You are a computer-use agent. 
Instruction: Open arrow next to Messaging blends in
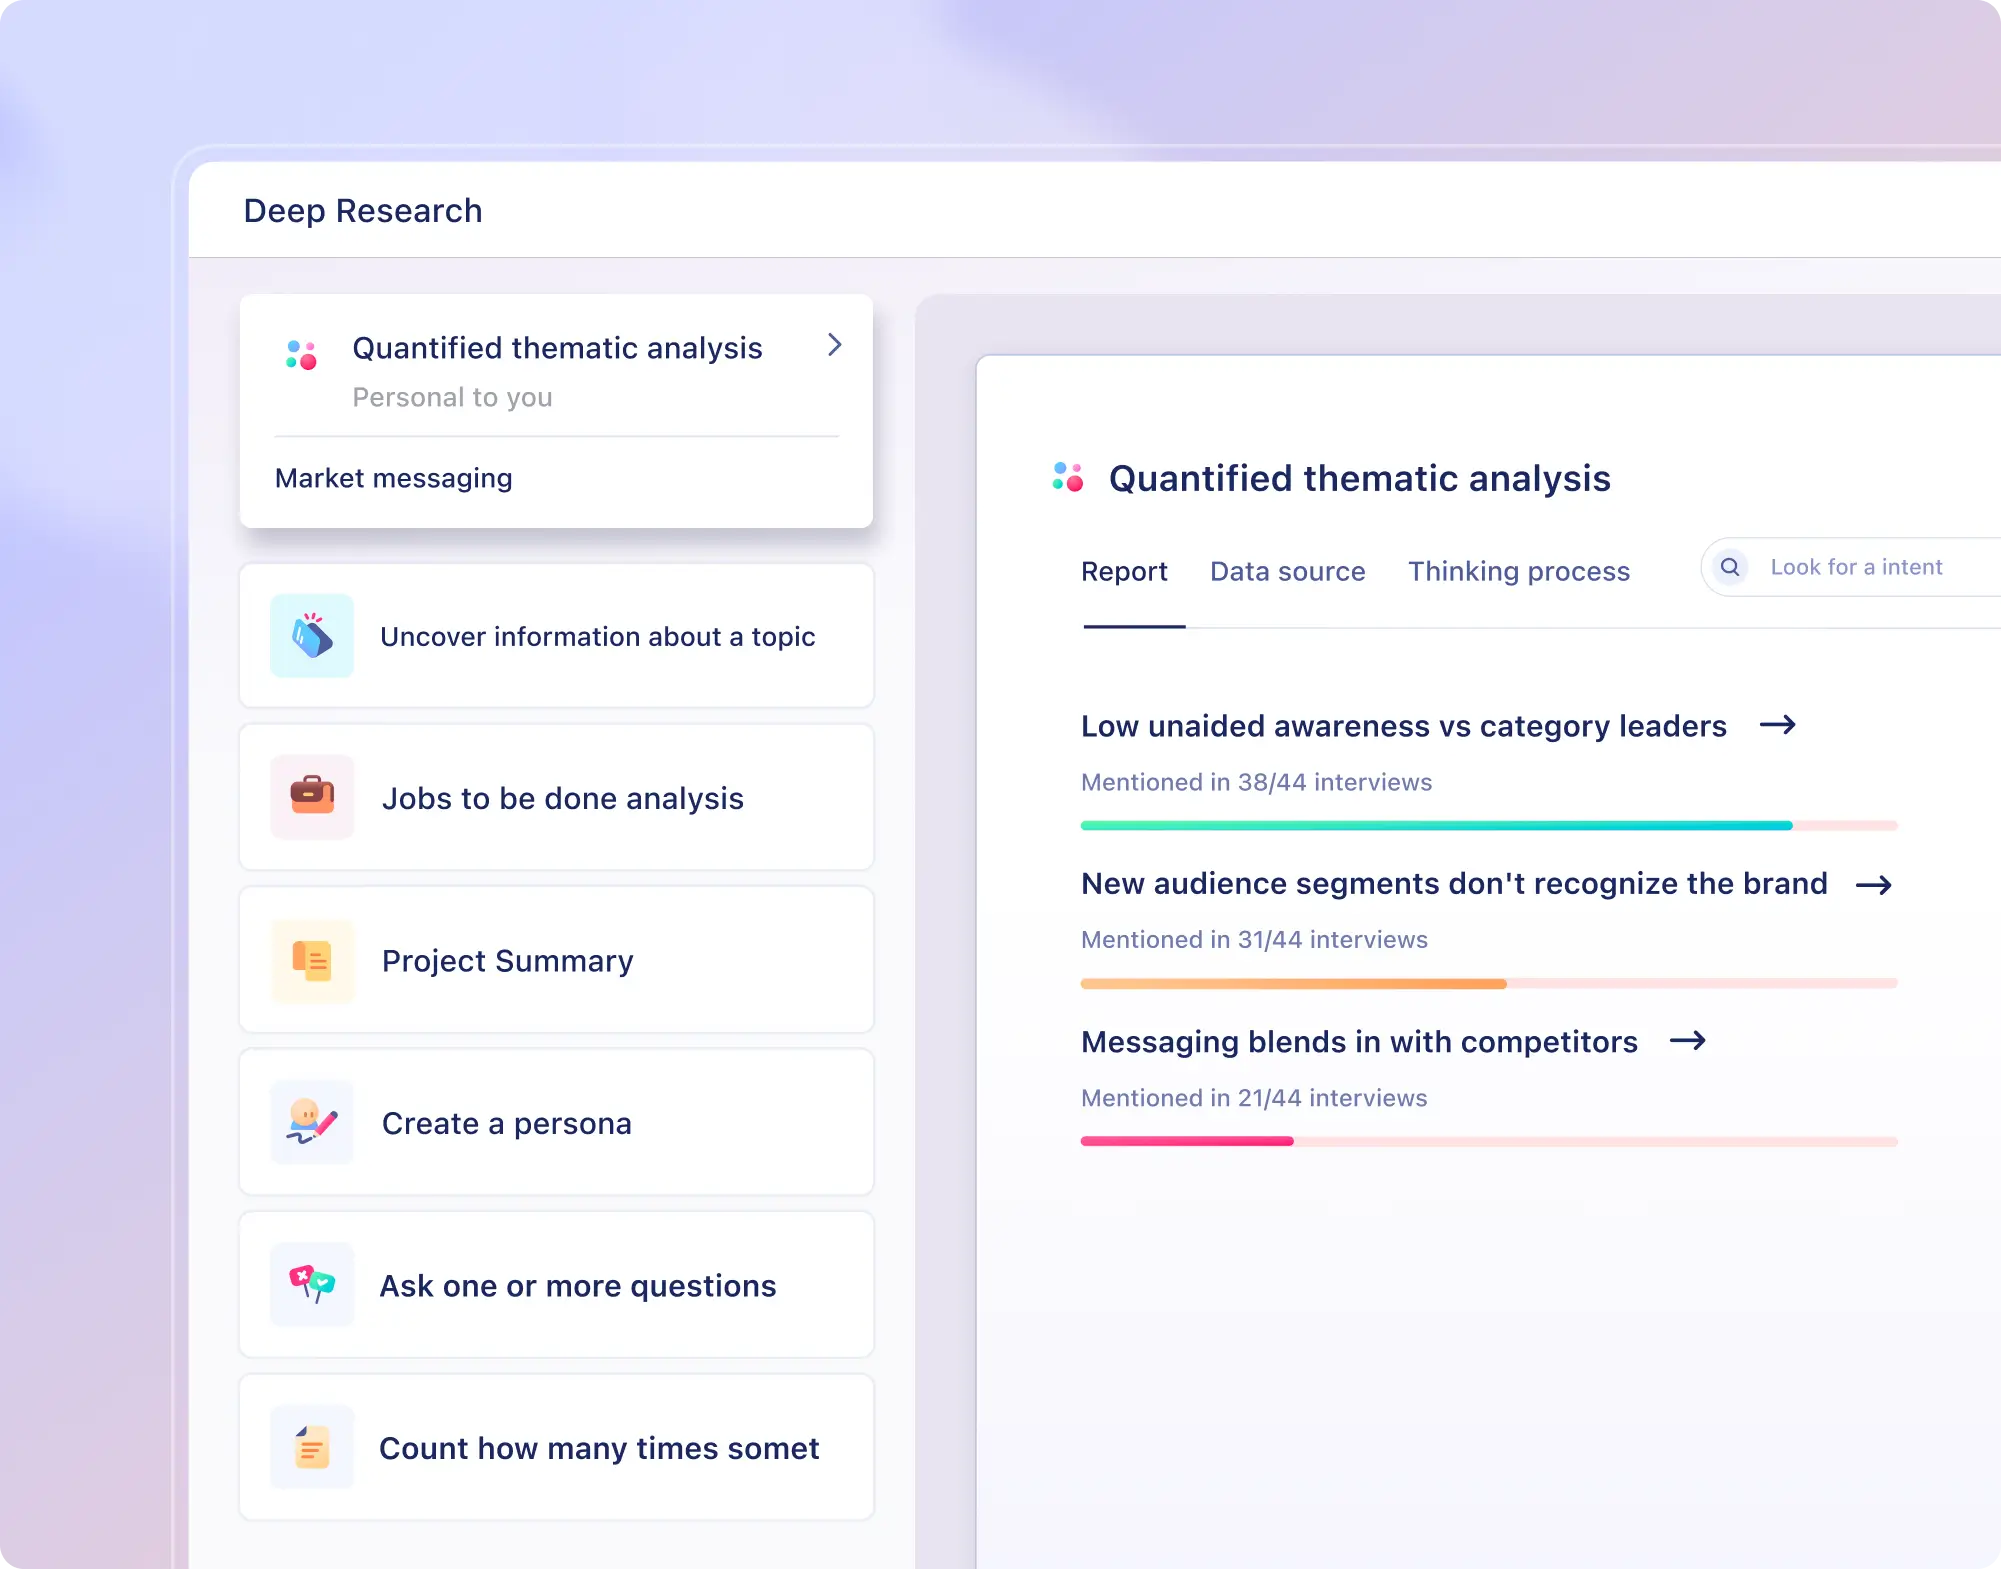point(1688,1042)
